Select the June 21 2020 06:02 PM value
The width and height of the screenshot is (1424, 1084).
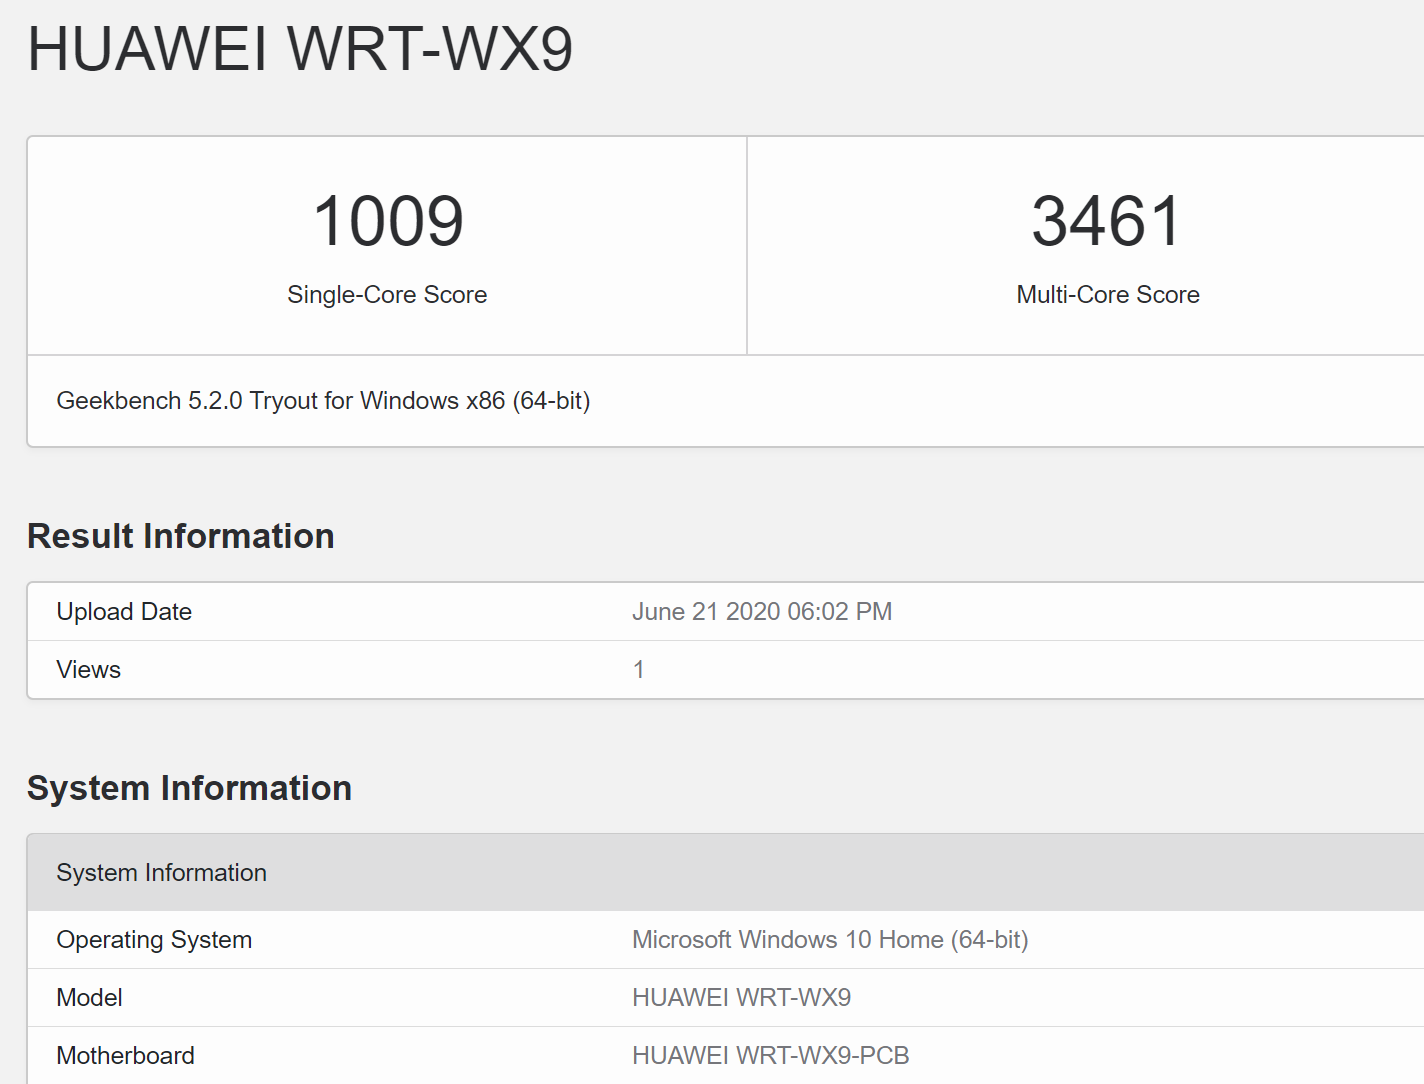762,611
